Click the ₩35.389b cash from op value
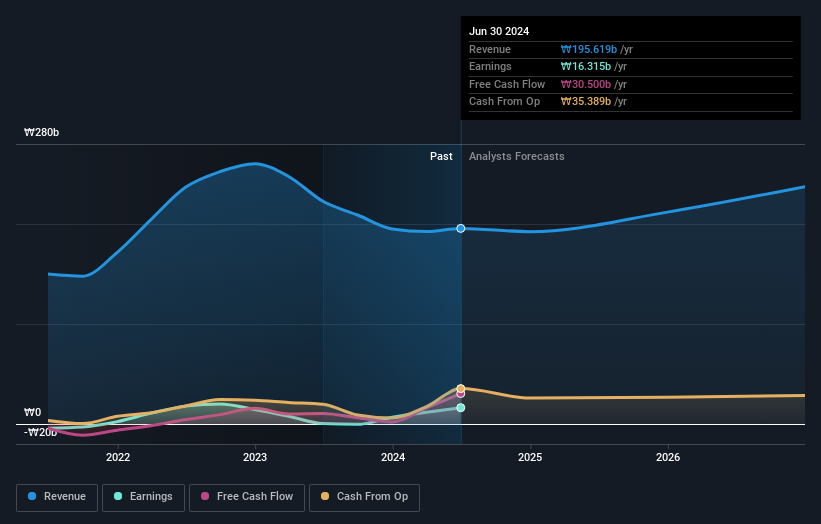 point(585,102)
